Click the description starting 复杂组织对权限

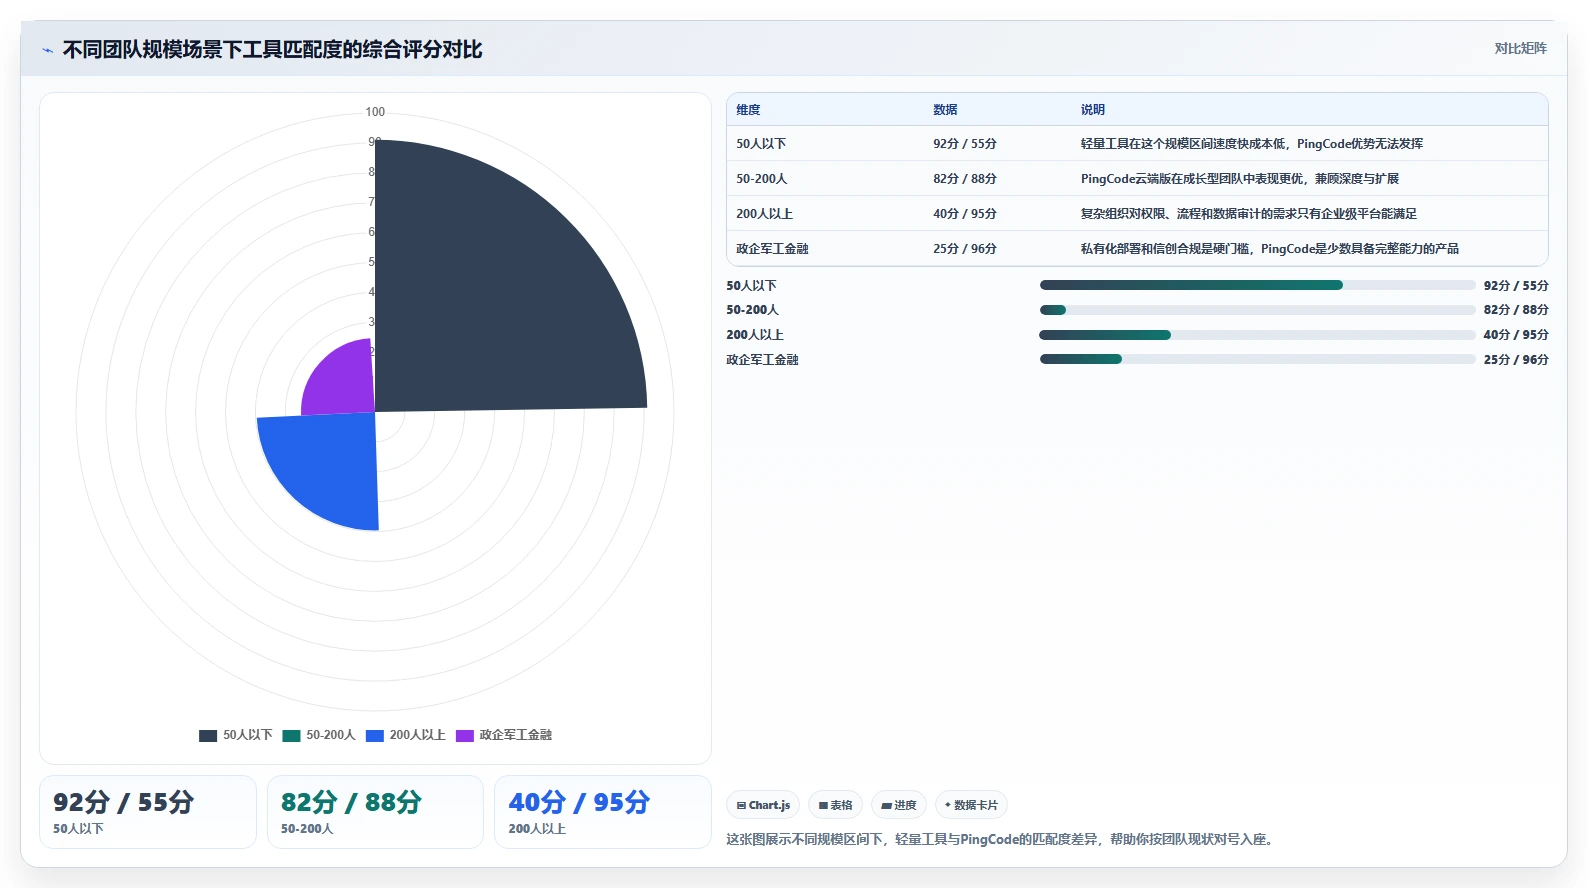coord(1248,214)
